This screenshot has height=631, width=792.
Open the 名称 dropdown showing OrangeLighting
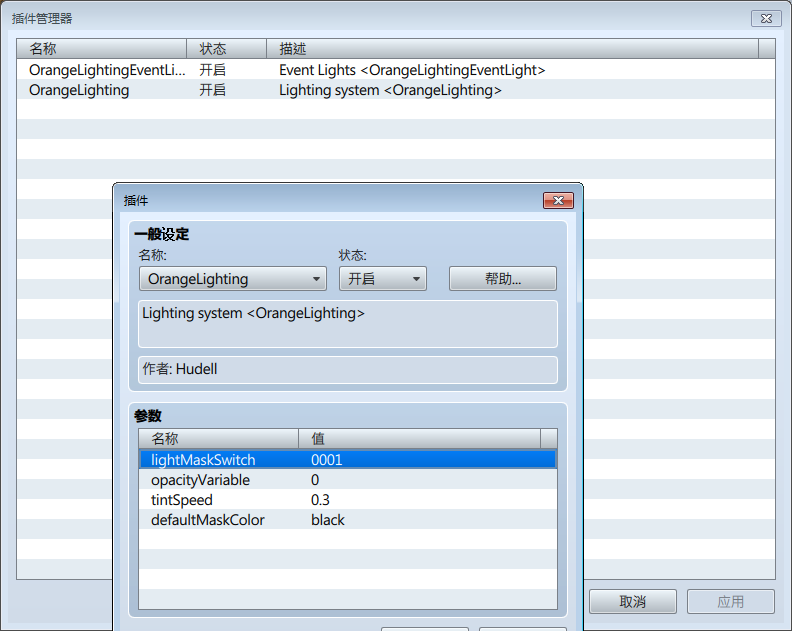coord(233,279)
